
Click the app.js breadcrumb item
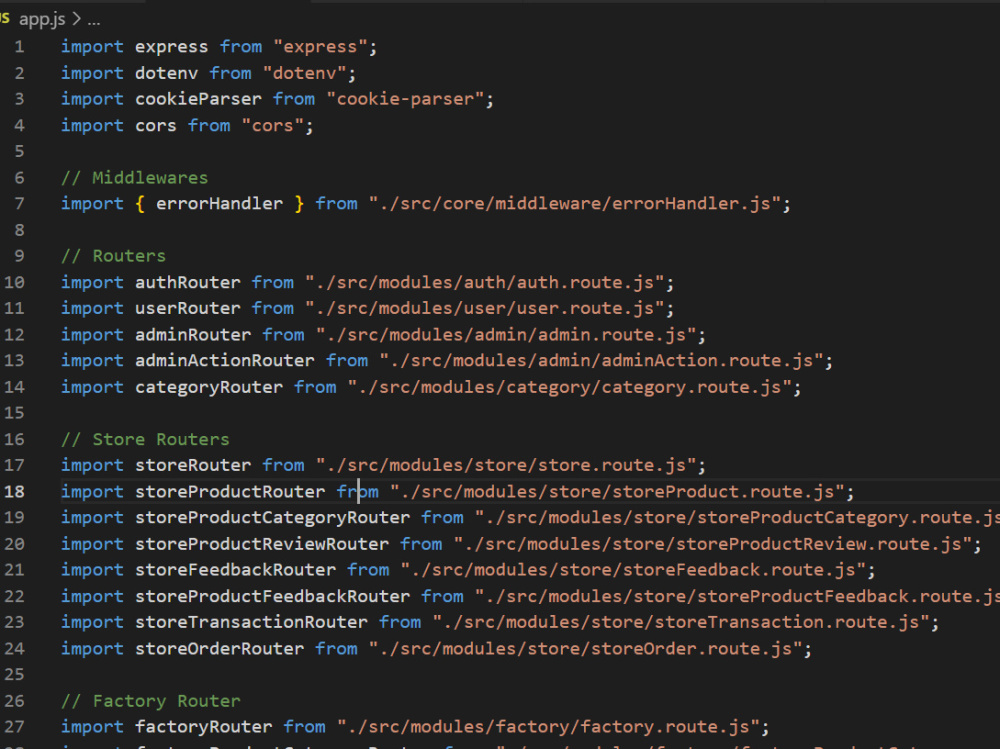pos(42,20)
